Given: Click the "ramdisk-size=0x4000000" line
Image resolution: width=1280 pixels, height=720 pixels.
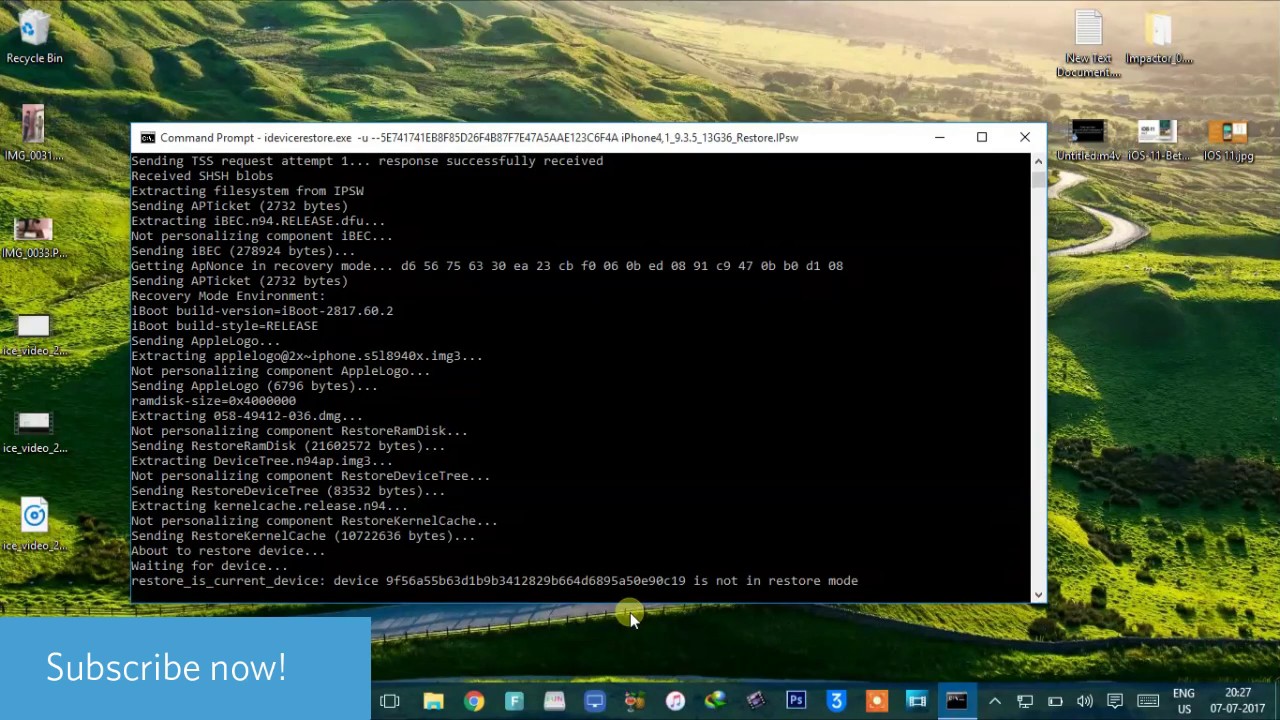Looking at the screenshot, I should 213,401.
